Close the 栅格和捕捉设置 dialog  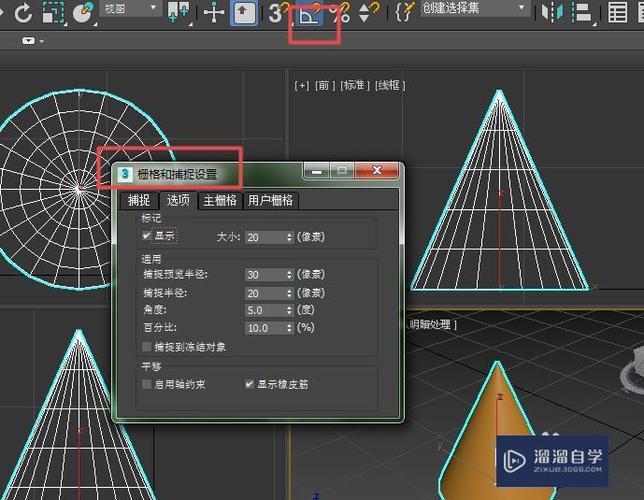coord(376,171)
